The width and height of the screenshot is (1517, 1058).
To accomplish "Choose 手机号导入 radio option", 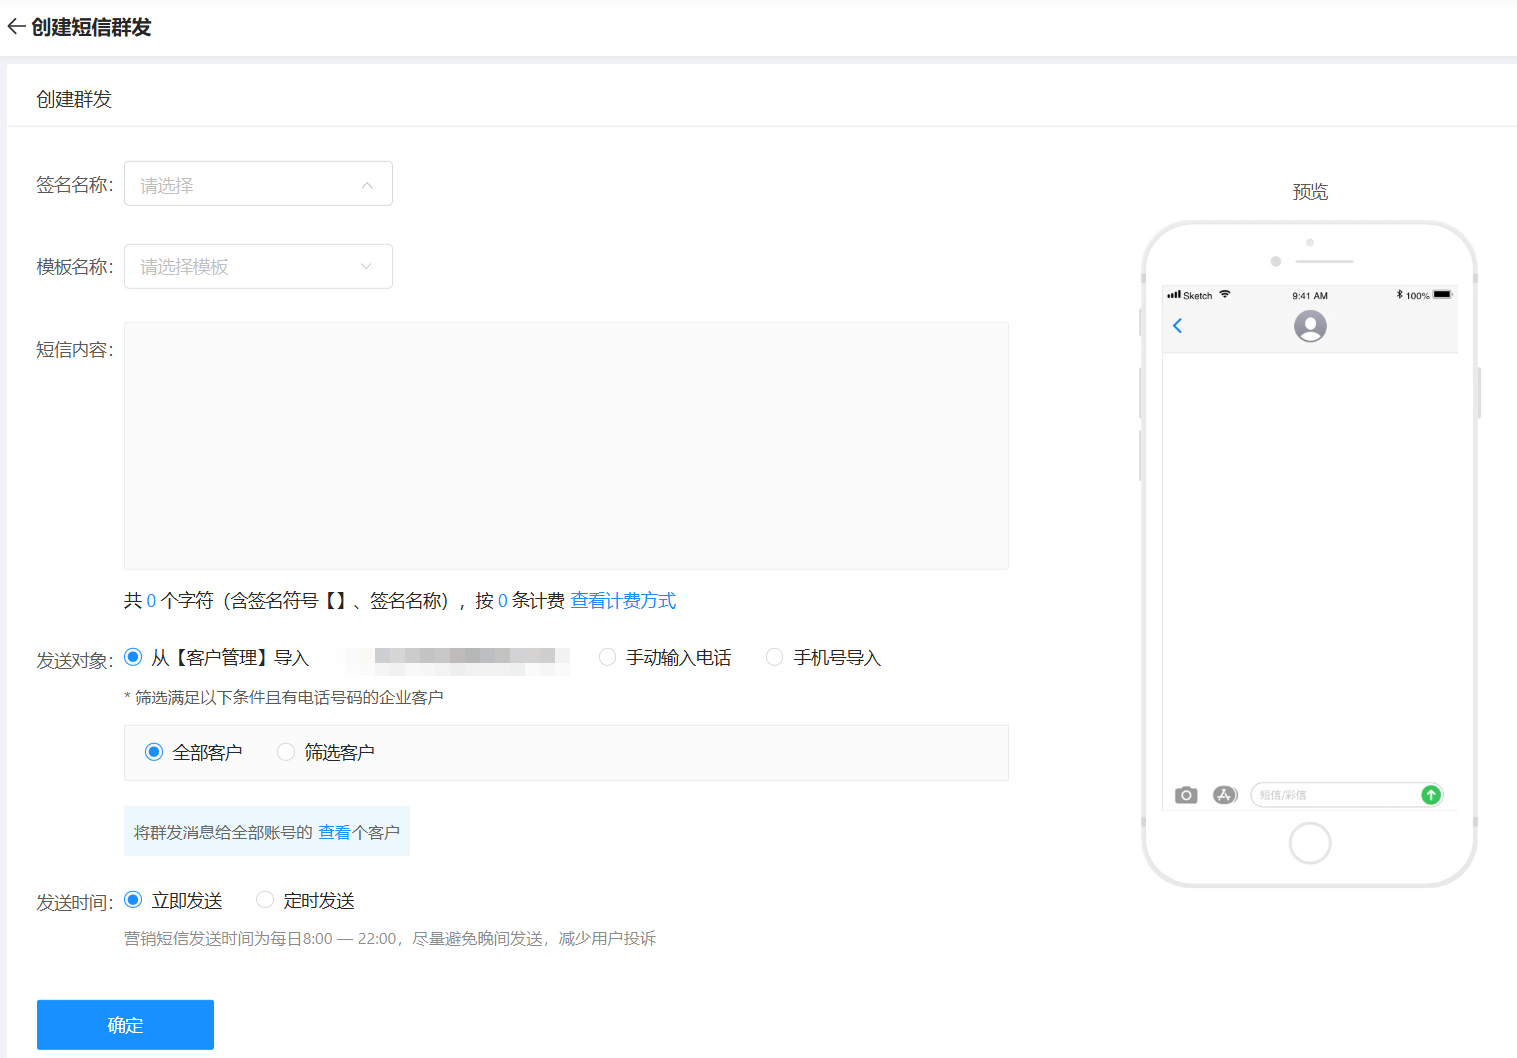I will [774, 657].
